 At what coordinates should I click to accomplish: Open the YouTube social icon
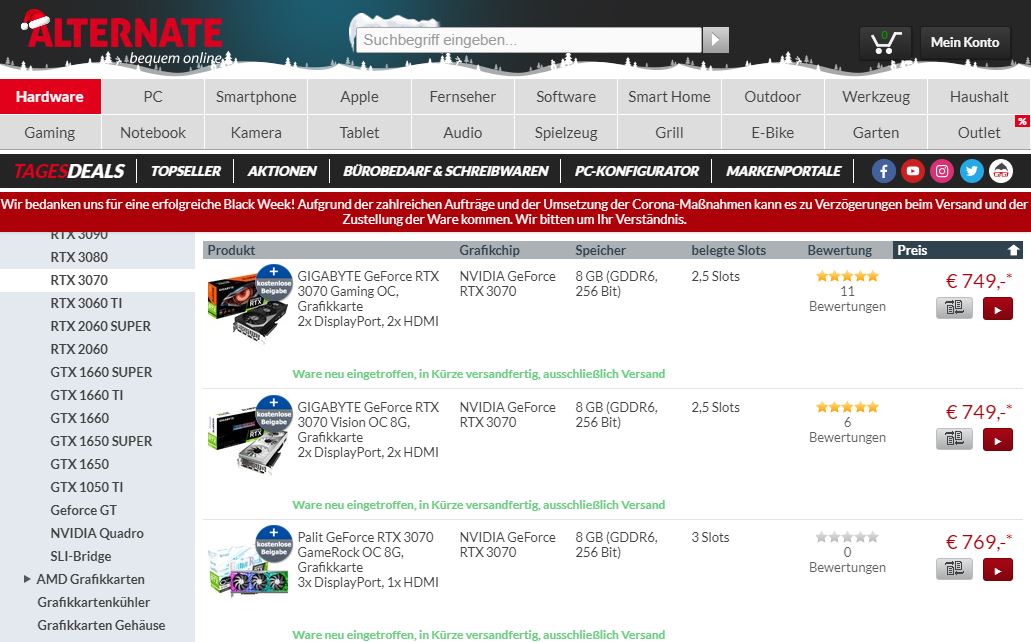pos(913,172)
